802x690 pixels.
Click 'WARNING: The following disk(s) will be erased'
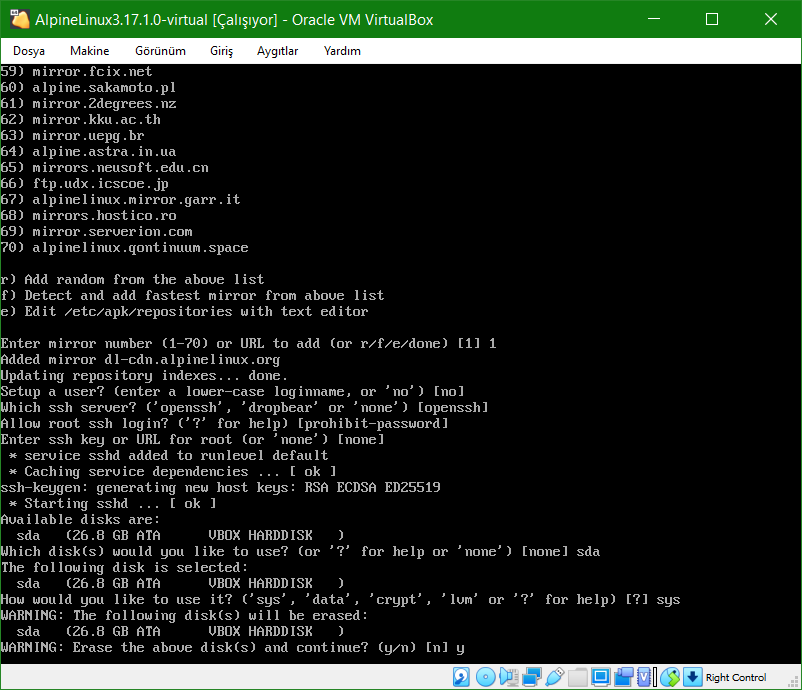[184, 615]
